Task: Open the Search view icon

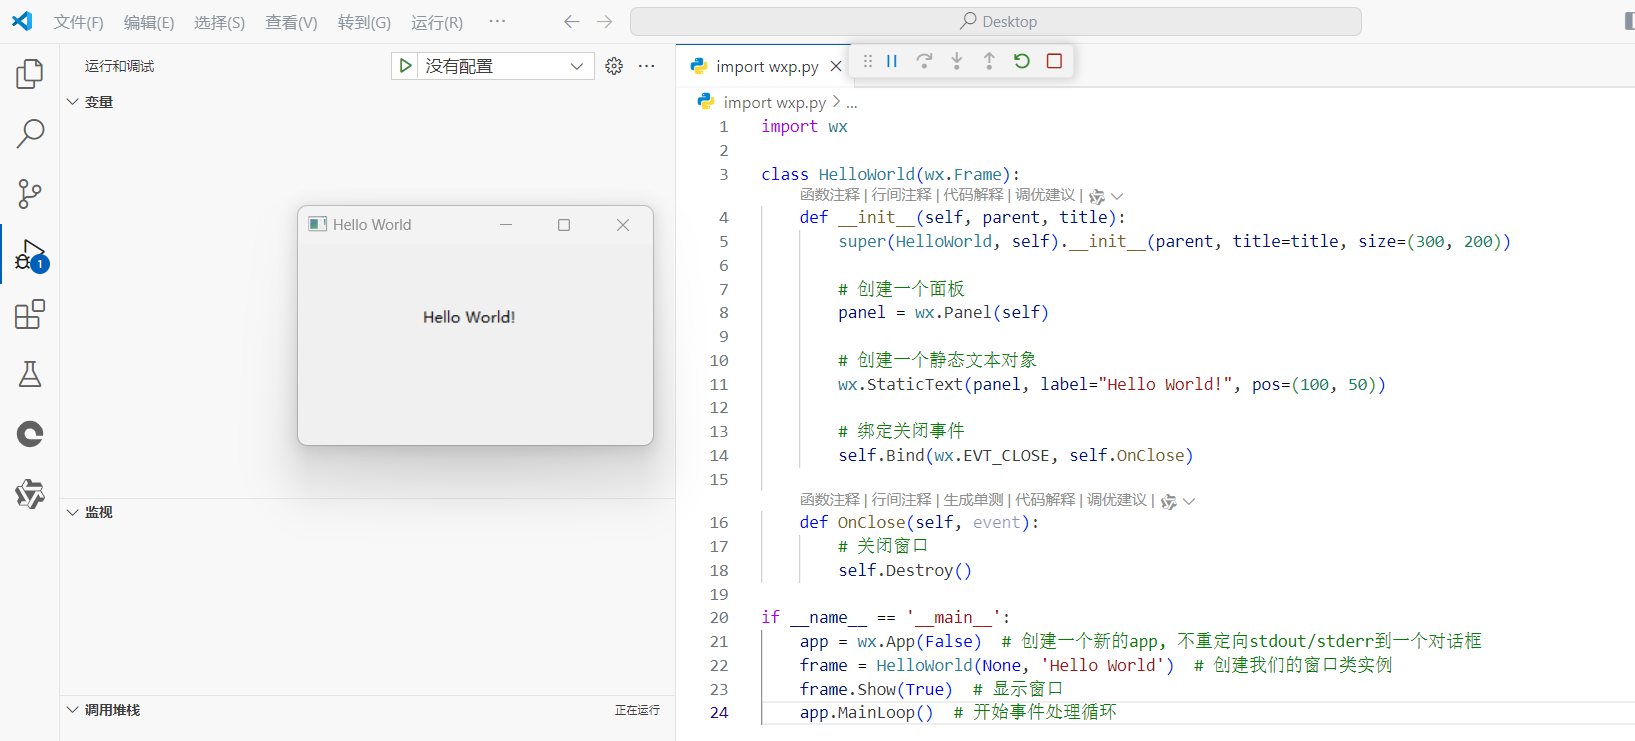Action: point(30,133)
